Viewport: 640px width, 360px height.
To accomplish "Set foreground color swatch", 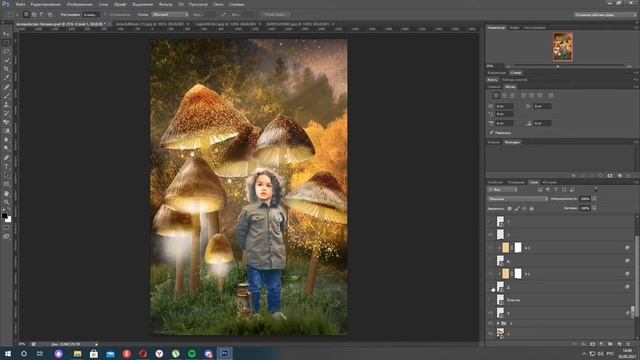I will (4, 216).
